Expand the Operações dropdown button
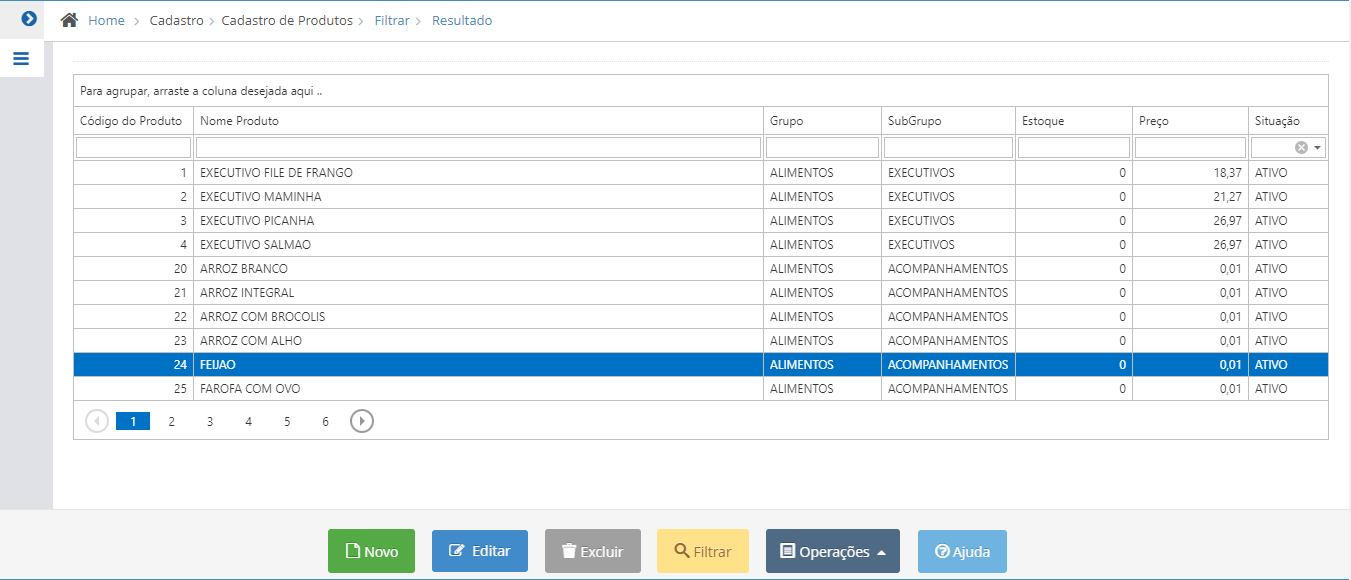This screenshot has width=1351, height=580. point(833,551)
